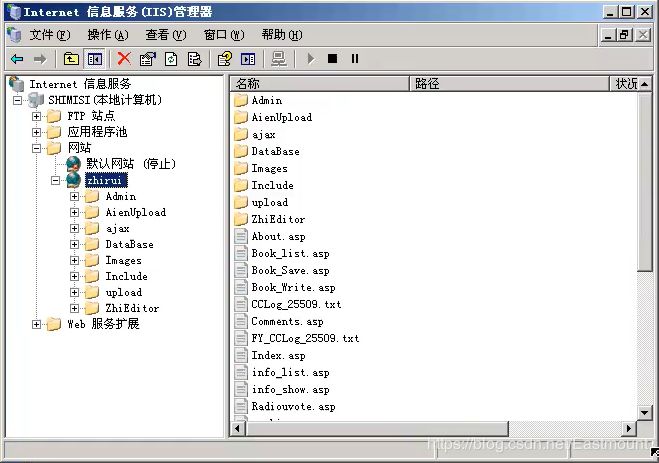This screenshot has height=463, width=659.
Task: Sort by the 名称 column header
Action: 319,84
